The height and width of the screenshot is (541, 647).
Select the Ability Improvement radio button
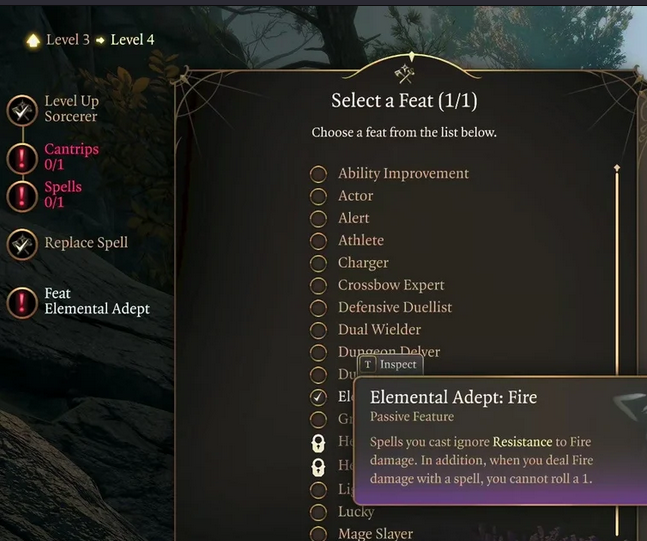pos(318,174)
